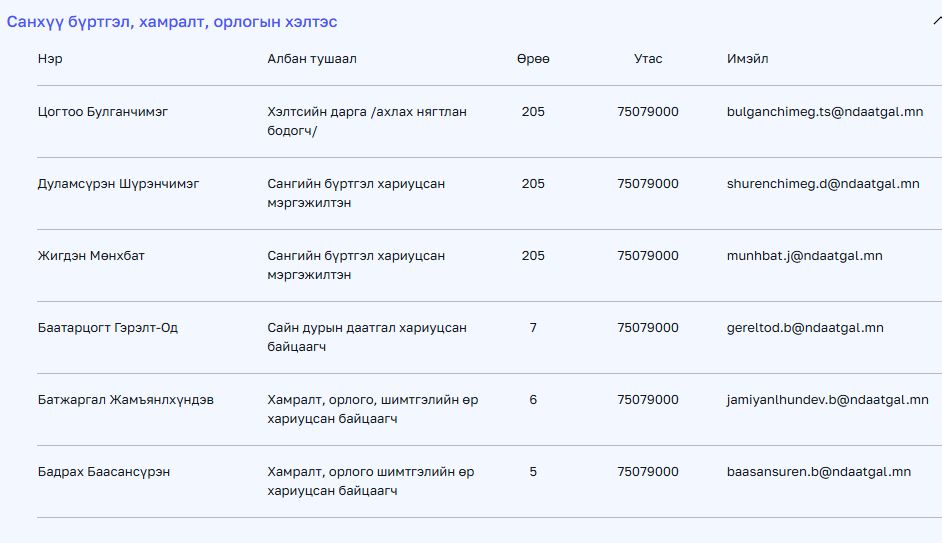Select the "Хэлтсийн дарга /ахлах нягтлан бодогч/" position text

(x=367, y=121)
